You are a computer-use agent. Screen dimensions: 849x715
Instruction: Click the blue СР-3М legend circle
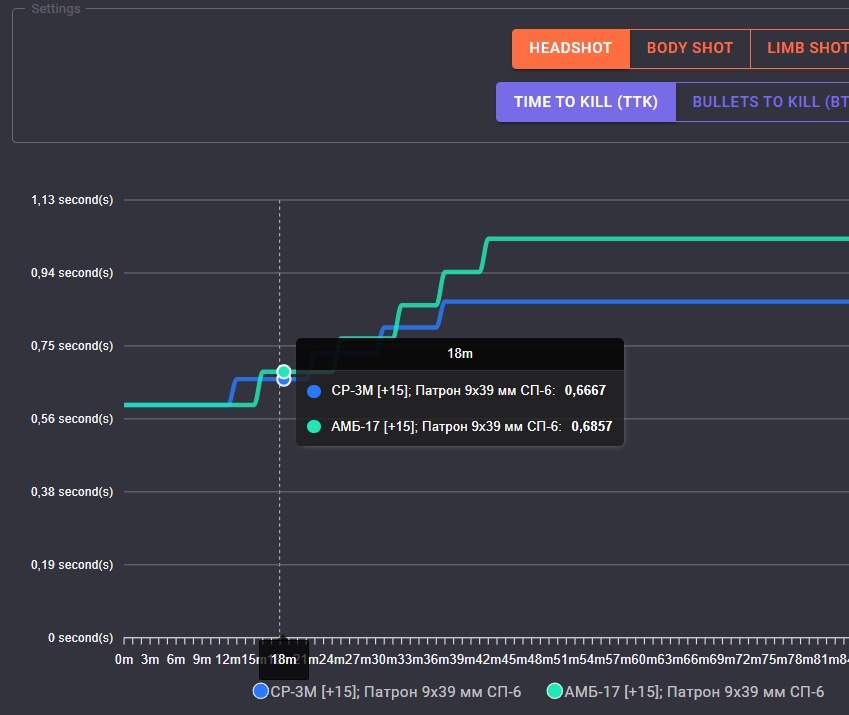pos(261,691)
